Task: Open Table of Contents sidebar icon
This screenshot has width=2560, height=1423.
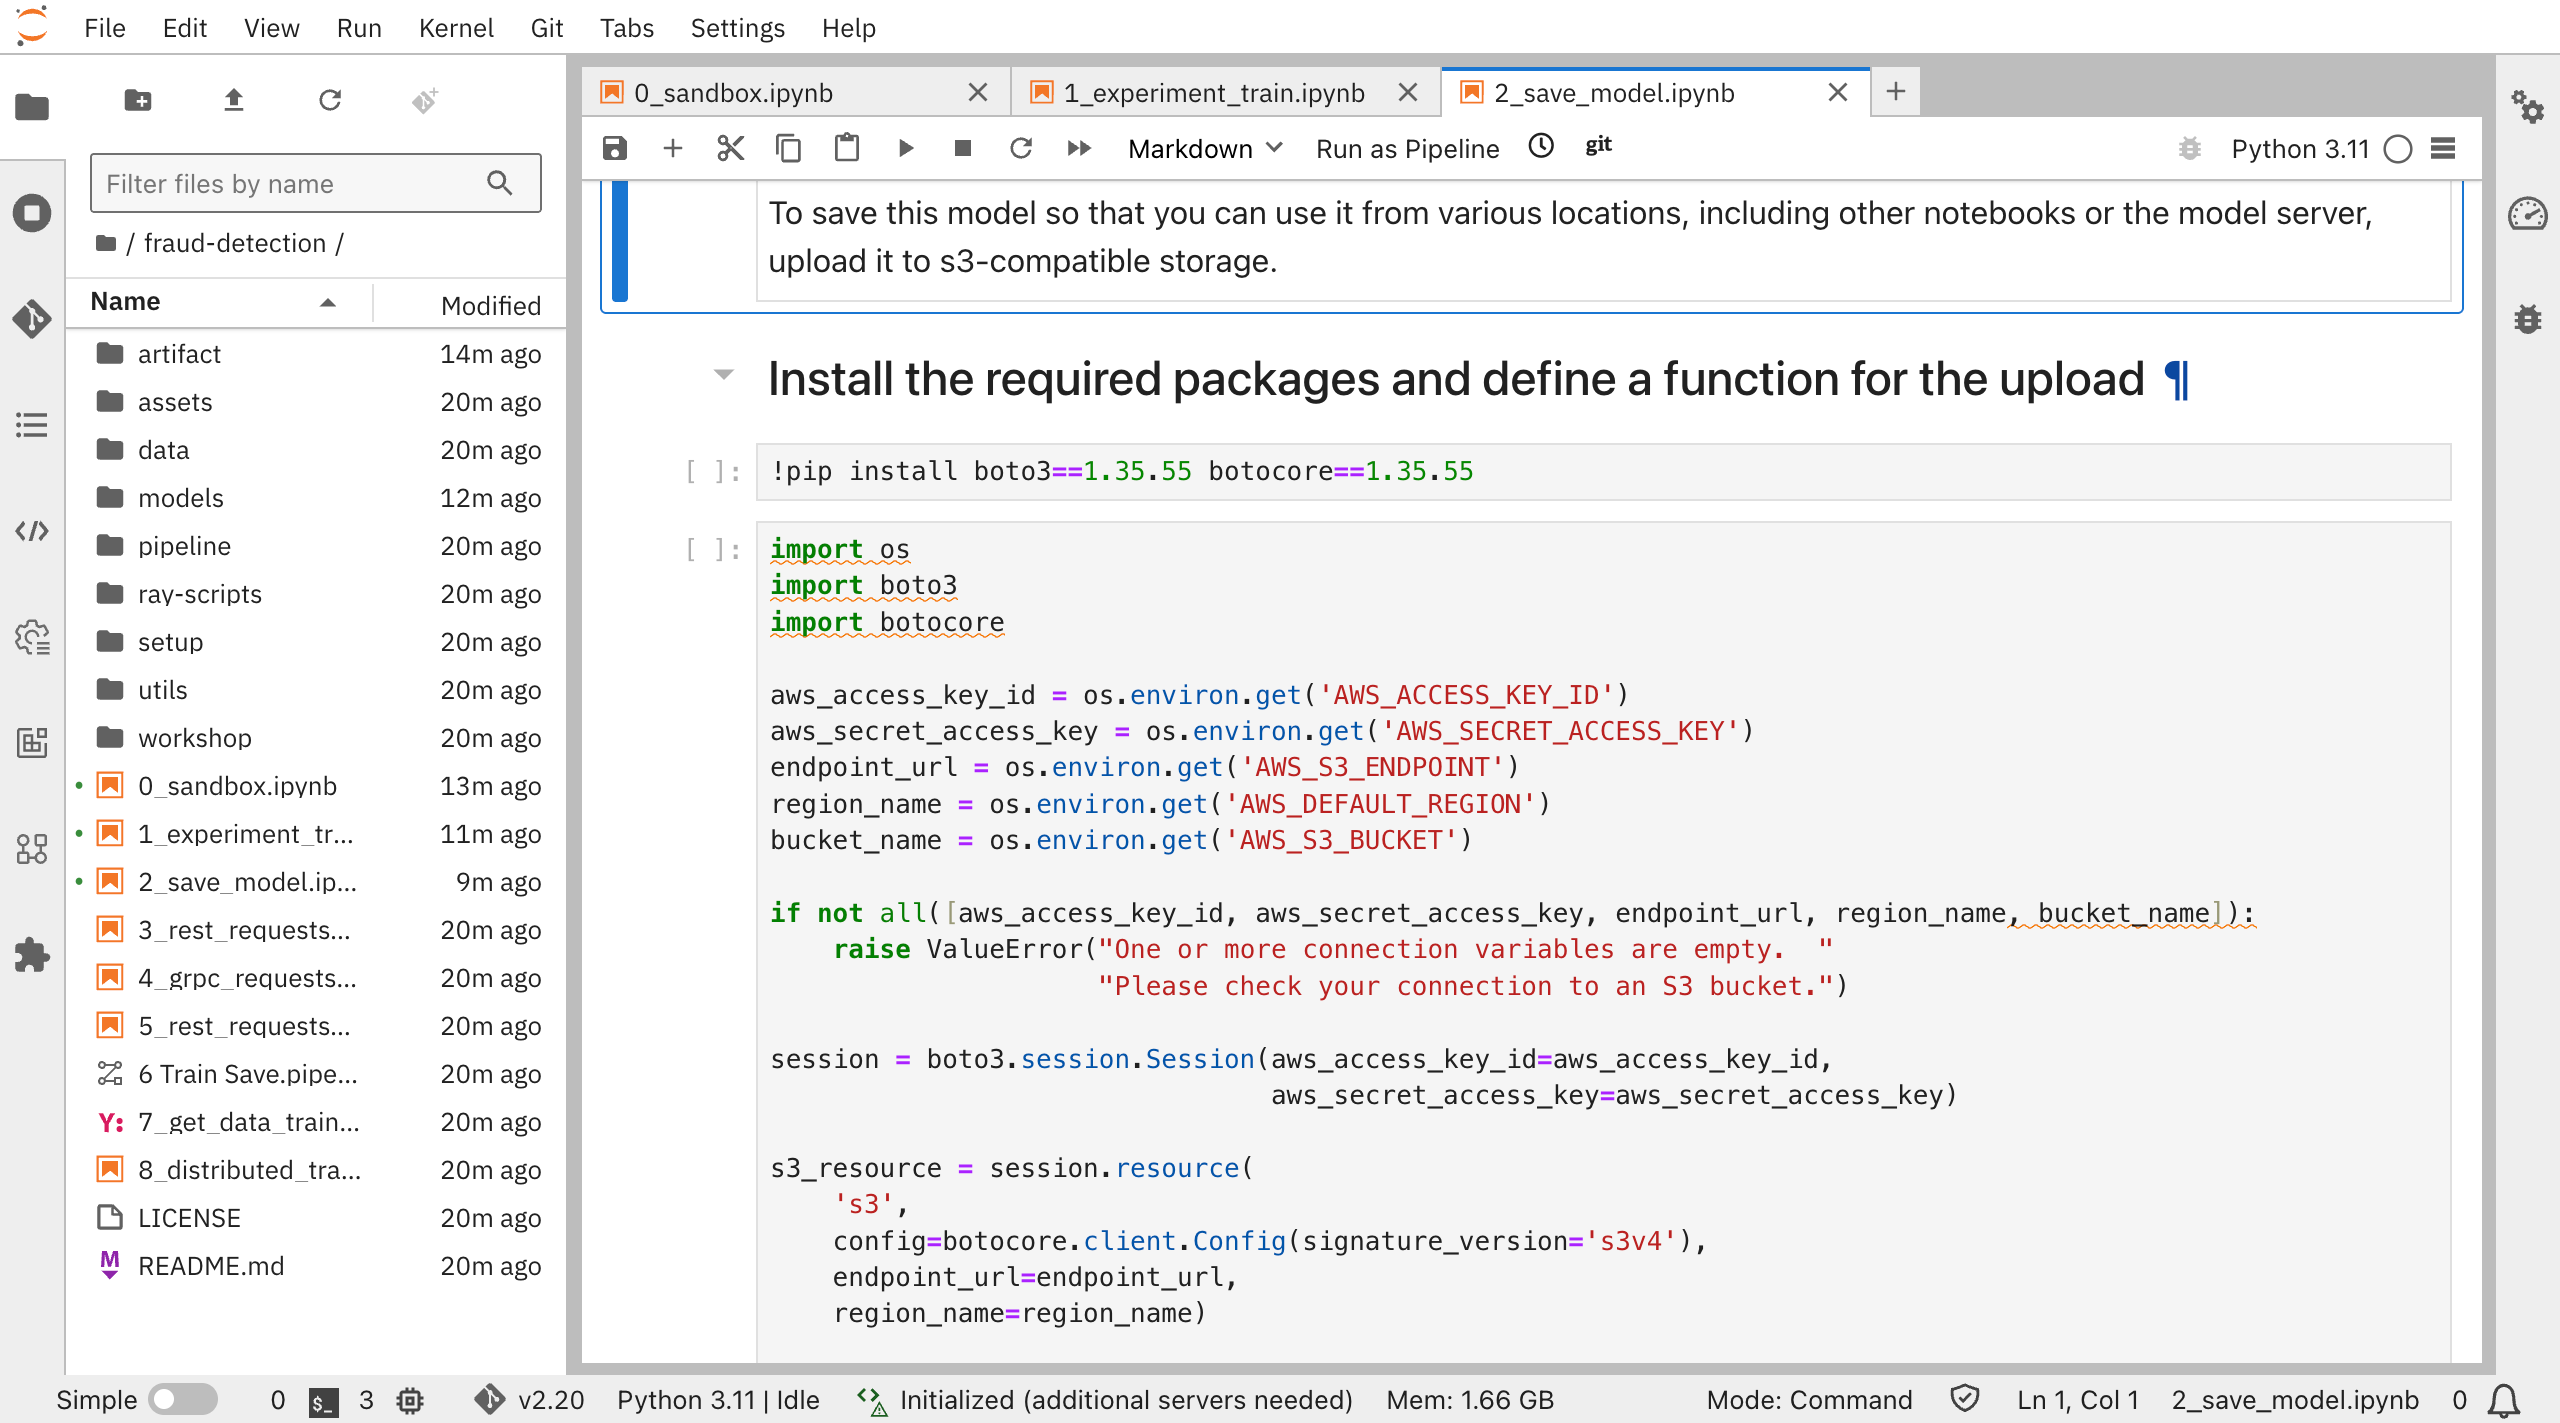Action: (x=32, y=425)
